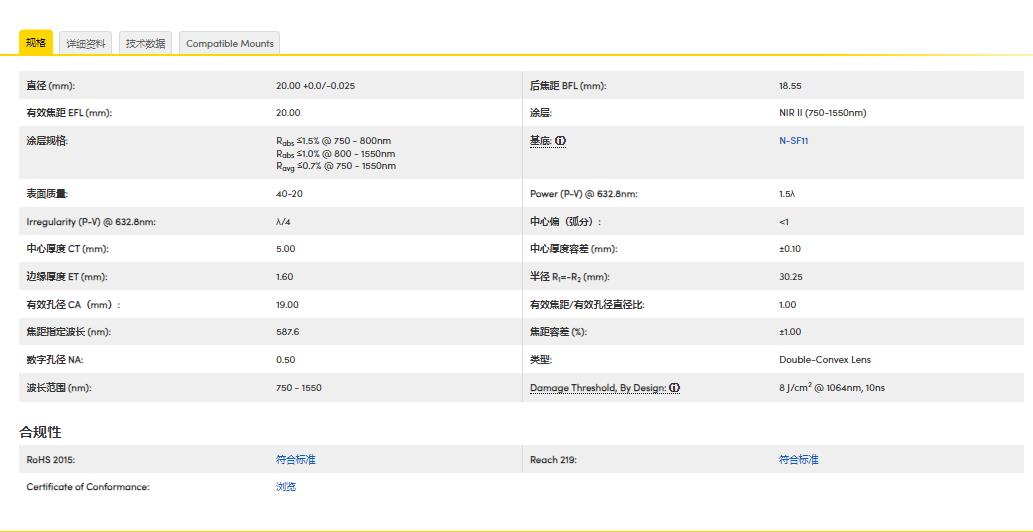Open the Reach 219 符合标准 link

coord(798,460)
